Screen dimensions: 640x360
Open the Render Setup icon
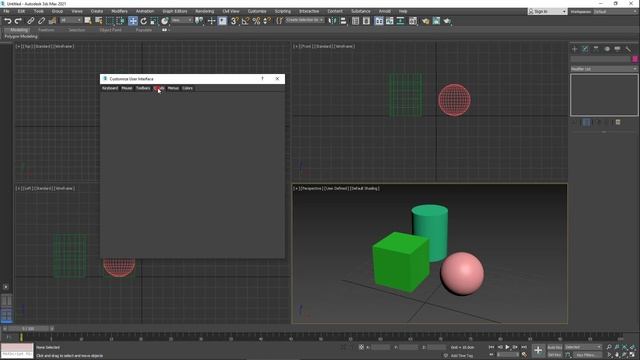pos(425,21)
